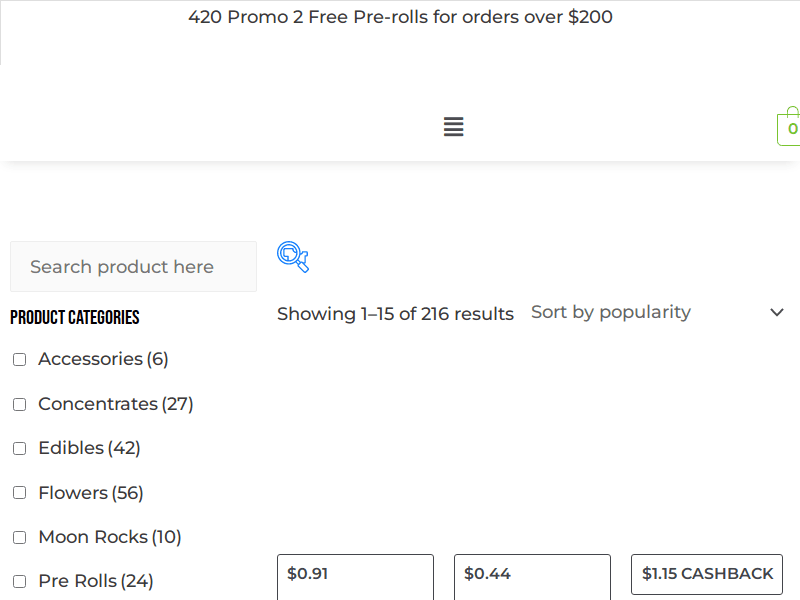
Task: Click the blue magnifier search icon
Action: 292,257
